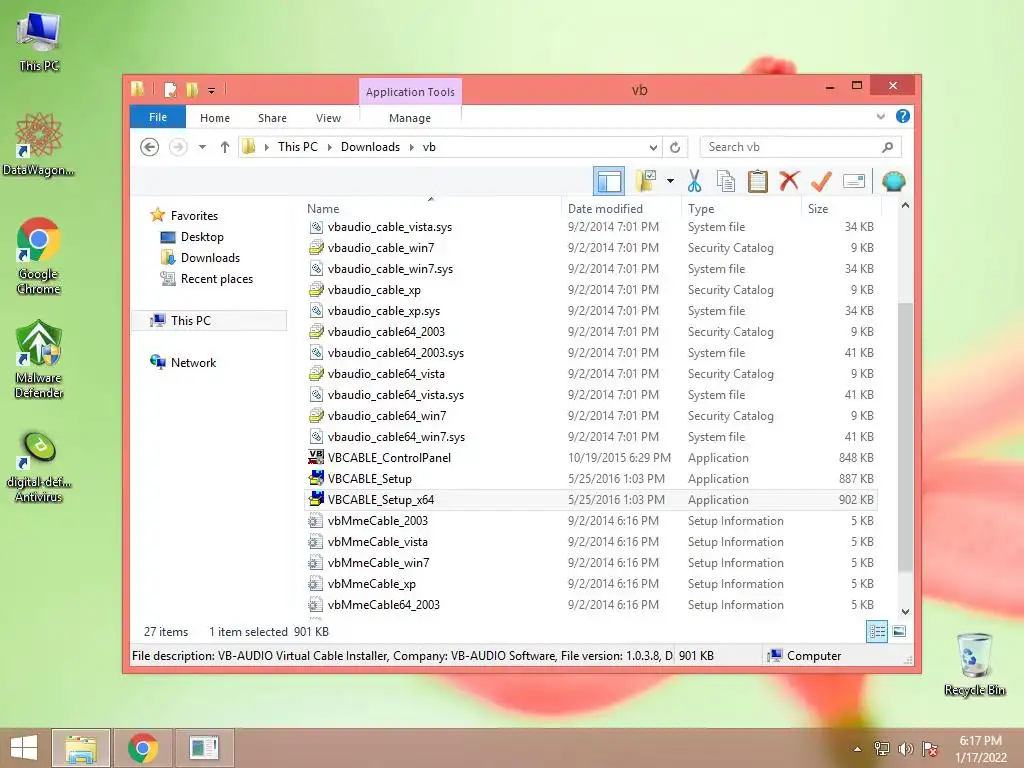Screen dimensions: 1024x768
Task: Click the file list scrollbar thumb
Action: 905,438
